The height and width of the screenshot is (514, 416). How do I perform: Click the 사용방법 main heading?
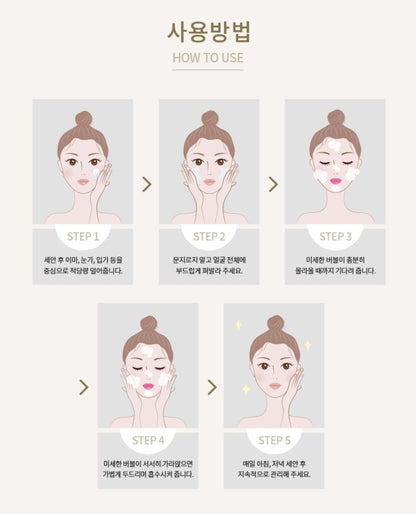pos(209,32)
